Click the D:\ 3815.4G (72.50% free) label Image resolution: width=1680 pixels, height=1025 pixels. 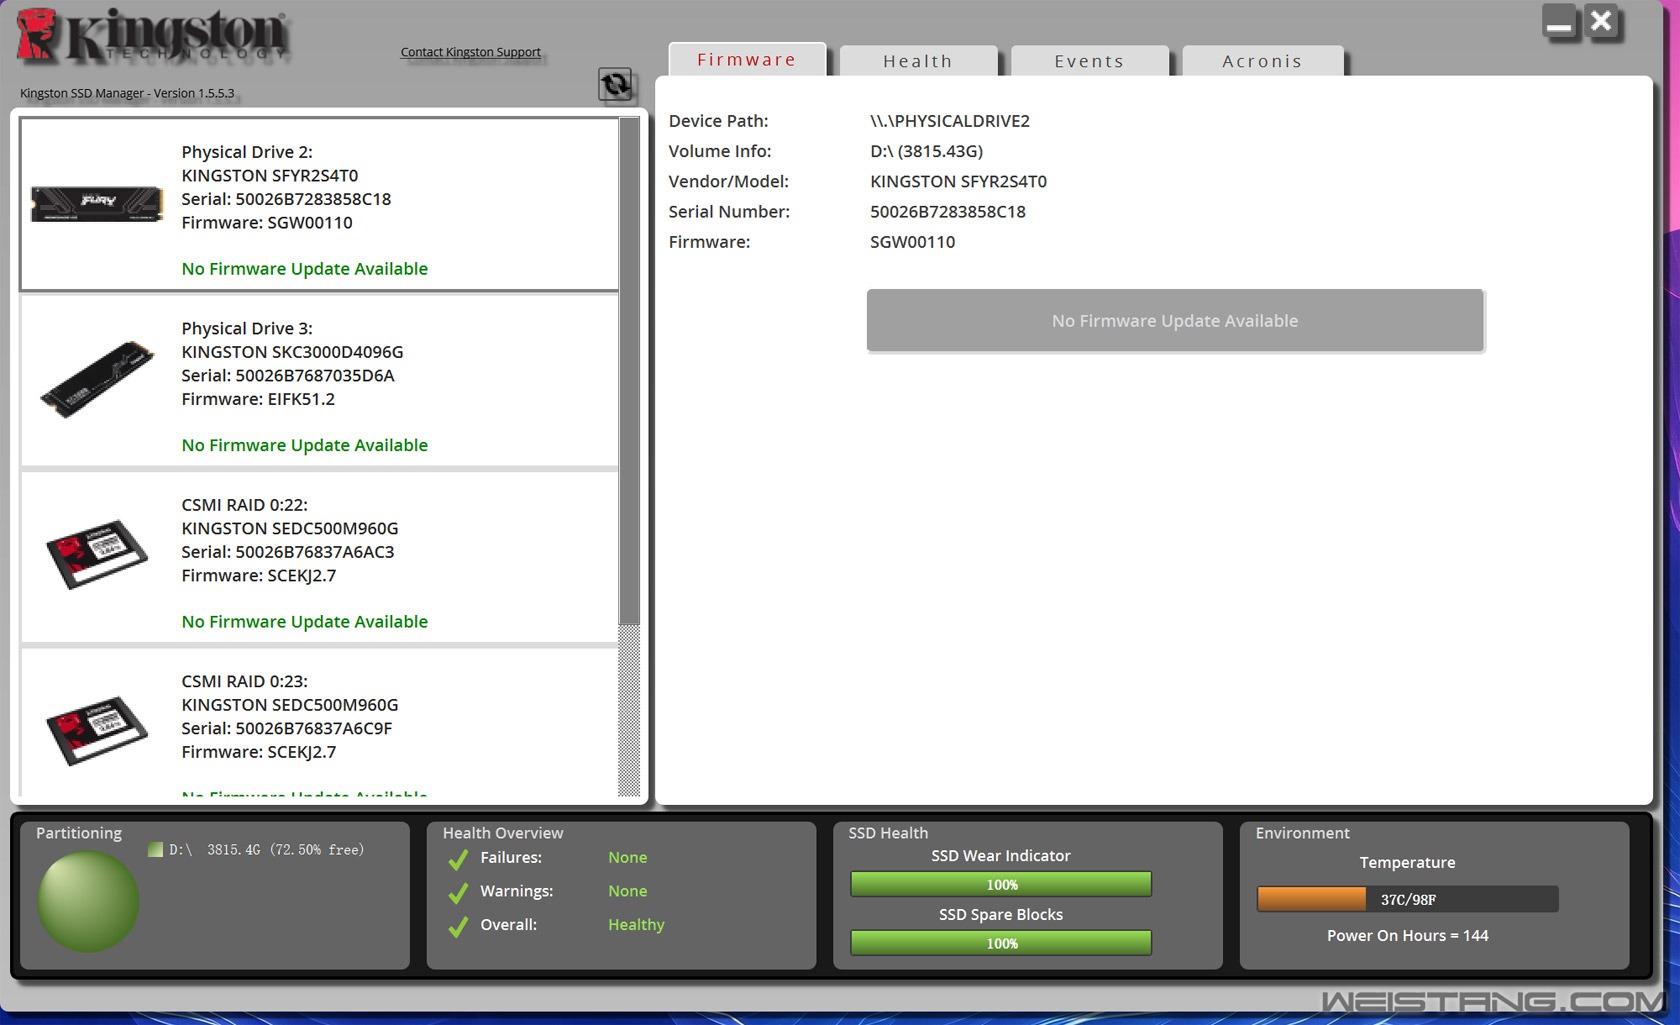(x=267, y=850)
